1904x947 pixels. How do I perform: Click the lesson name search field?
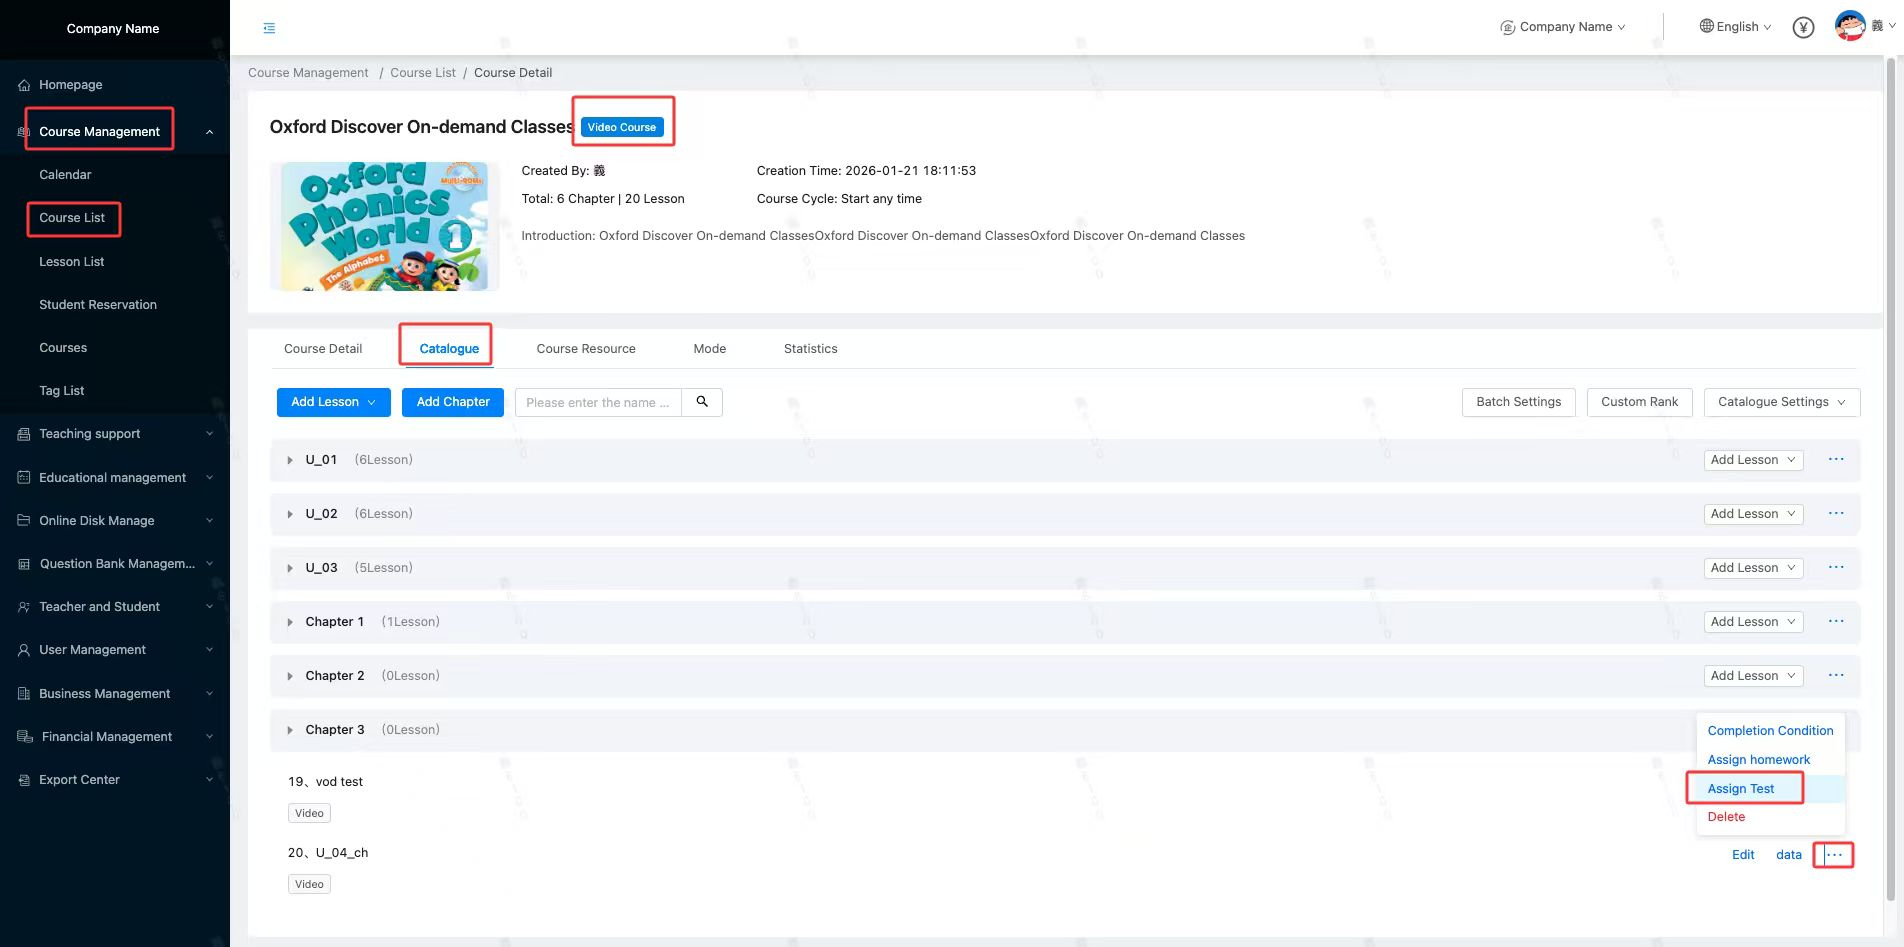tap(598, 402)
